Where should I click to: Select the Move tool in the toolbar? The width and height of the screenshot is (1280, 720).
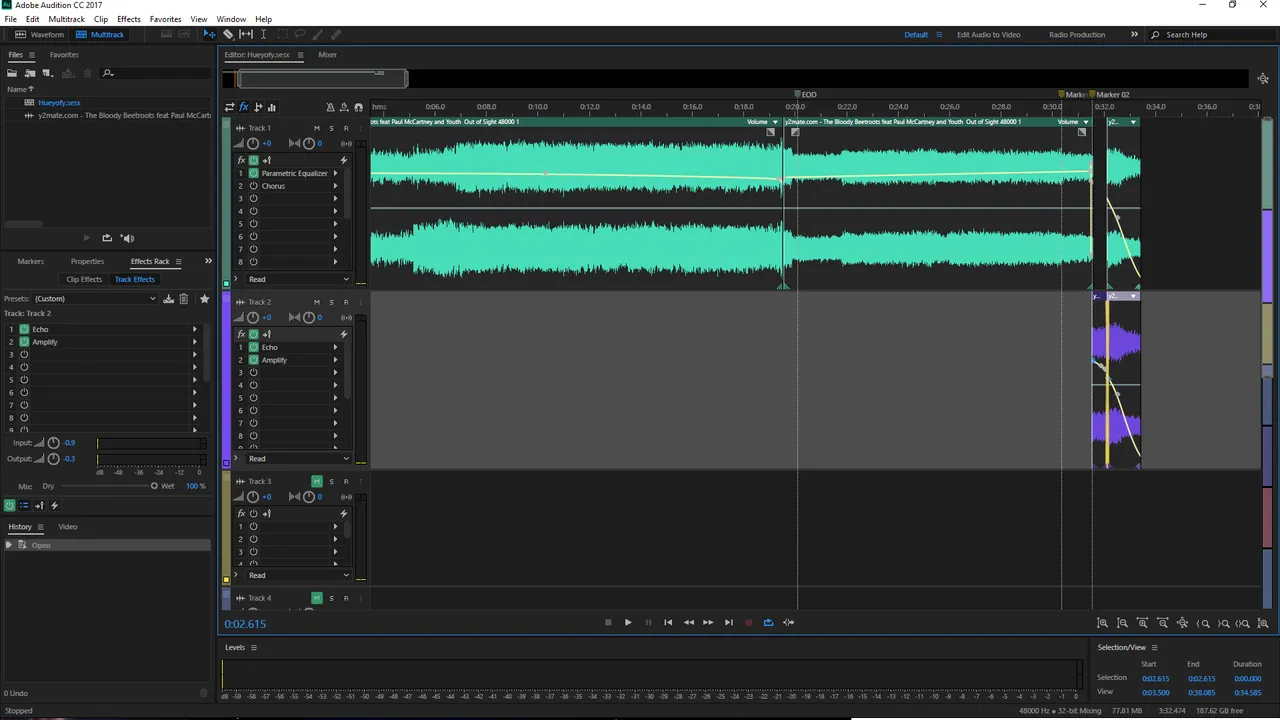tap(209, 34)
